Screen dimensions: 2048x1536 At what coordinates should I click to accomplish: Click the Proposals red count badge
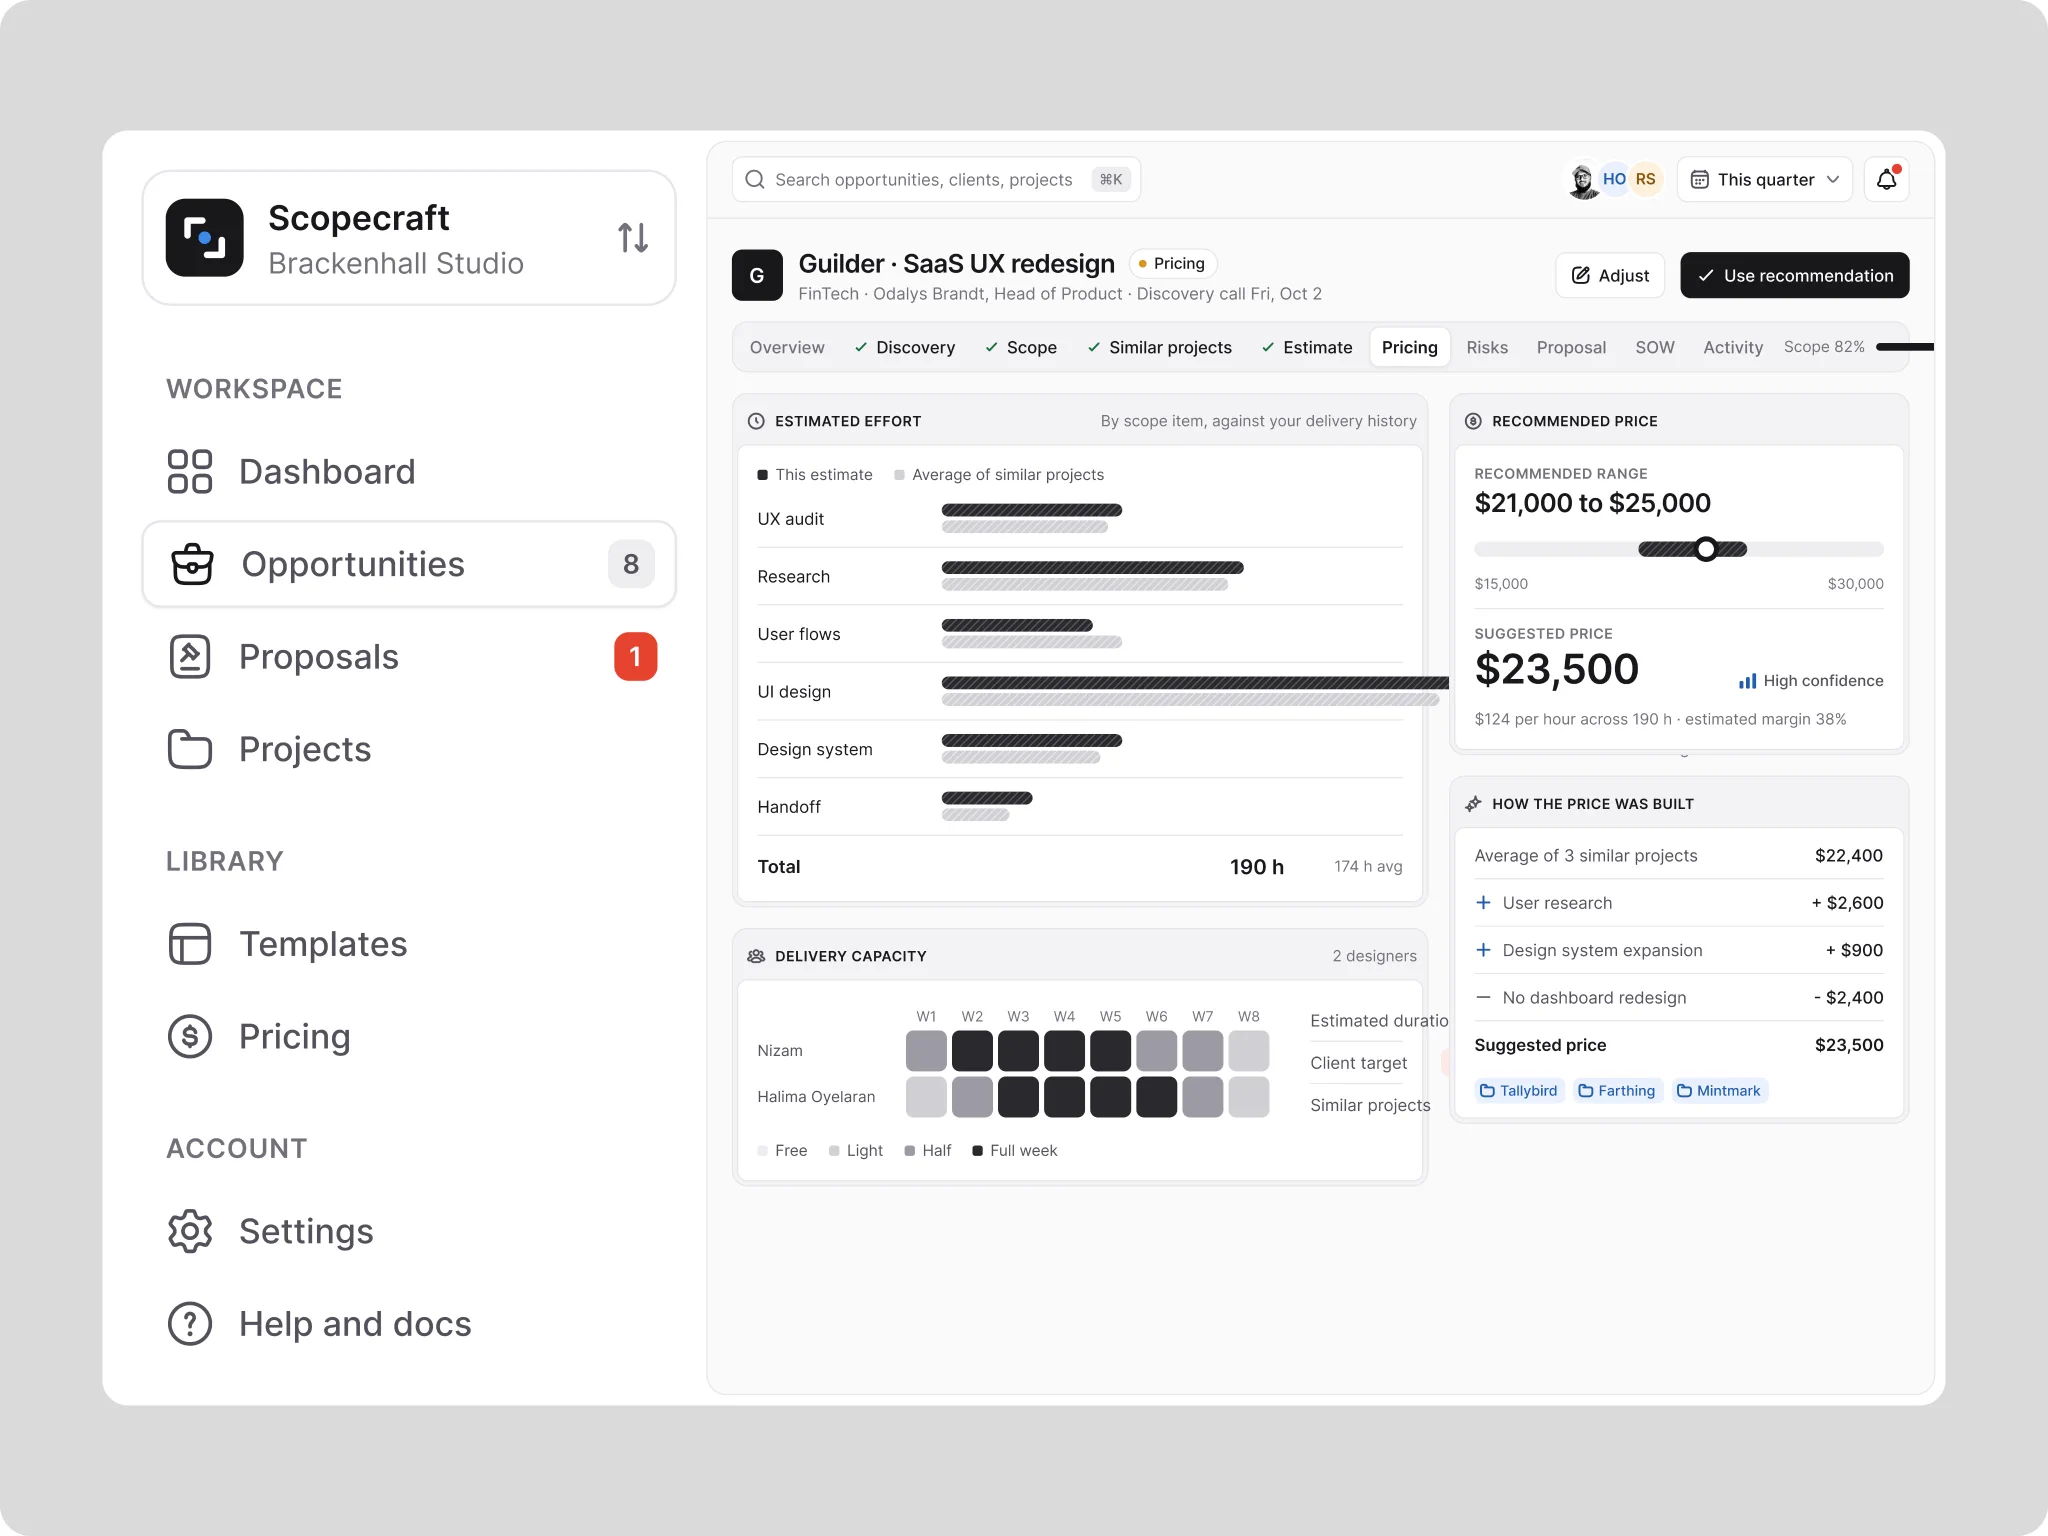pos(636,657)
